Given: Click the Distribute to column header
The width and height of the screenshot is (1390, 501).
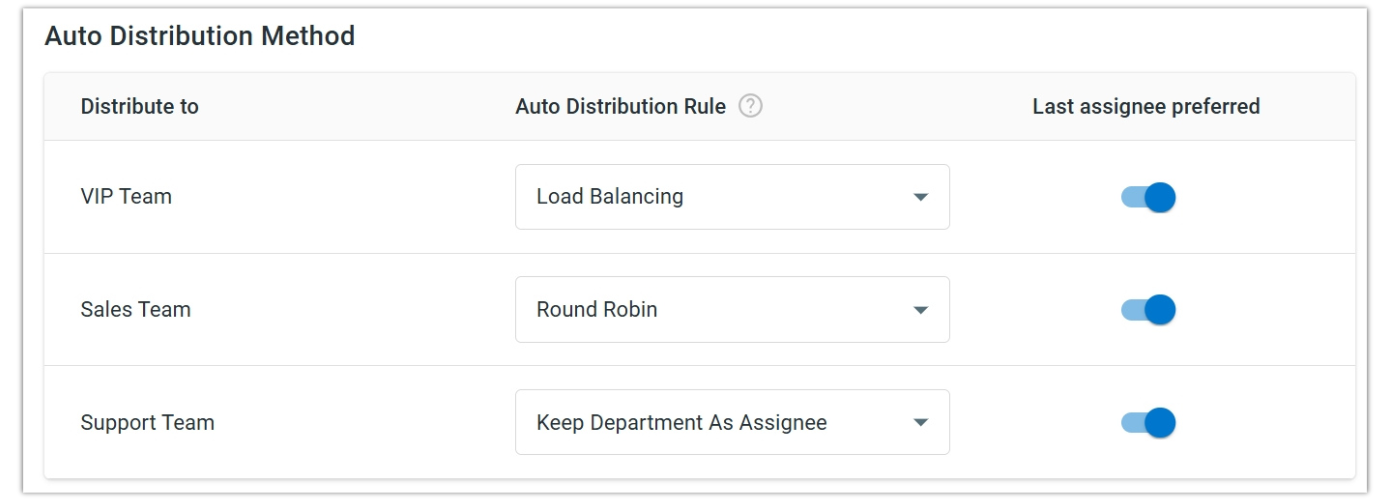Looking at the screenshot, I should [139, 106].
